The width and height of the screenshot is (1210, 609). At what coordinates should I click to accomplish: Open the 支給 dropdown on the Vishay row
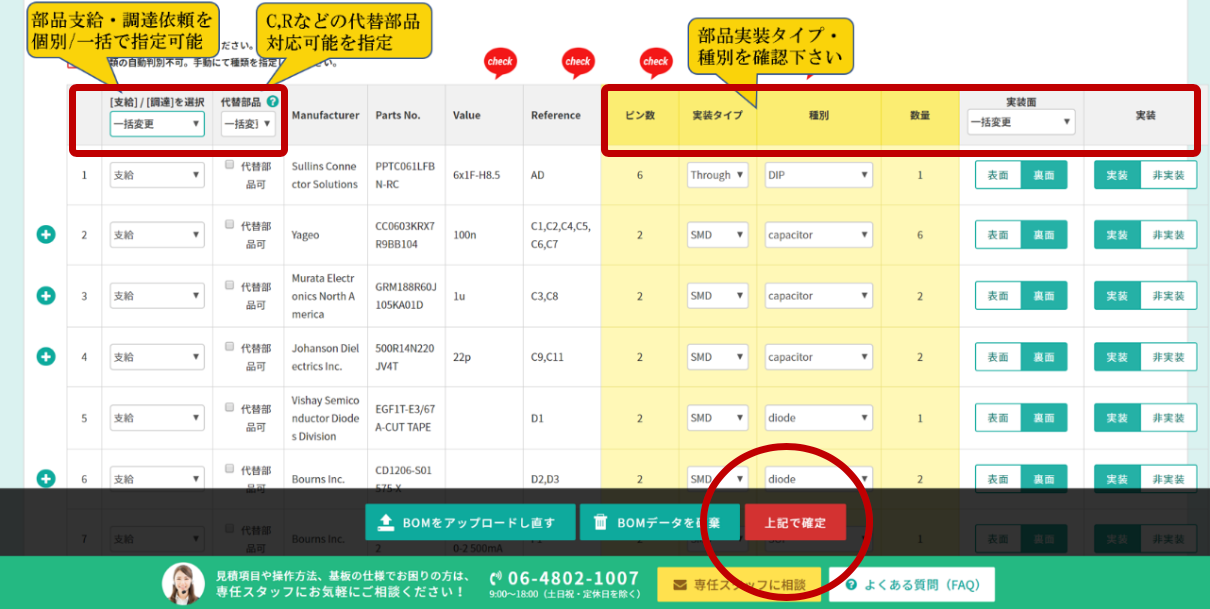(x=157, y=418)
